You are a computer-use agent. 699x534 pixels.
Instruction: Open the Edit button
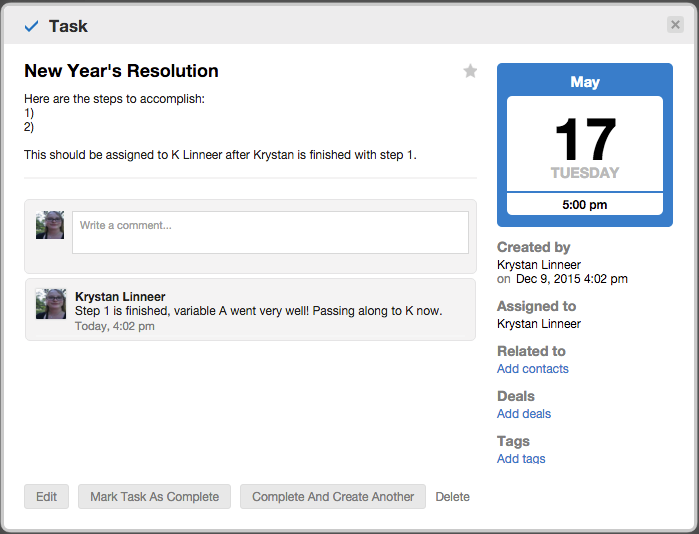pyautogui.click(x=46, y=497)
